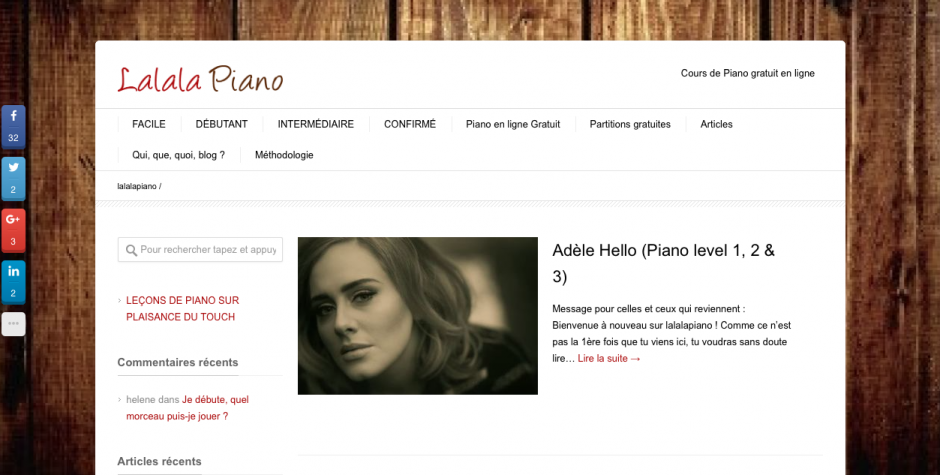The height and width of the screenshot is (475, 940).
Task: Select the INTERMÉDIAIRE navigation item
Action: (315, 124)
